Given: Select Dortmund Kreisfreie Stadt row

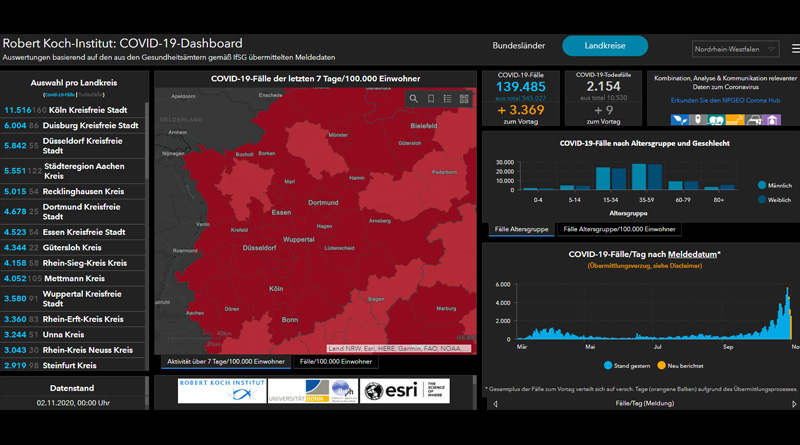Looking at the screenshot, I should [x=72, y=212].
